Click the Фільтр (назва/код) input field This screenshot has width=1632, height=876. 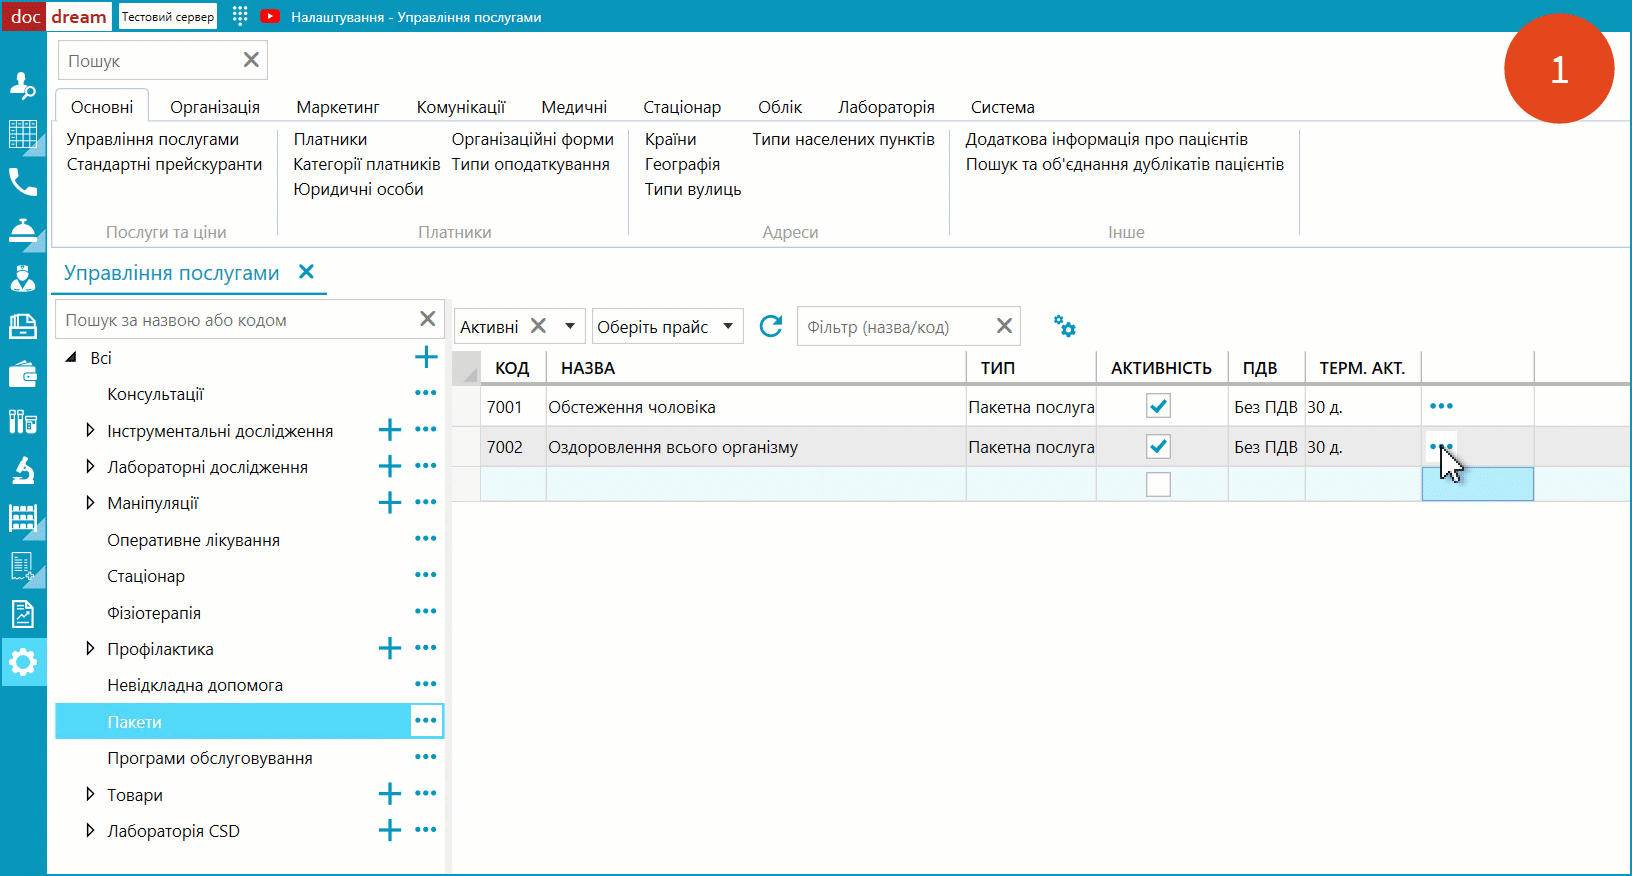click(895, 327)
